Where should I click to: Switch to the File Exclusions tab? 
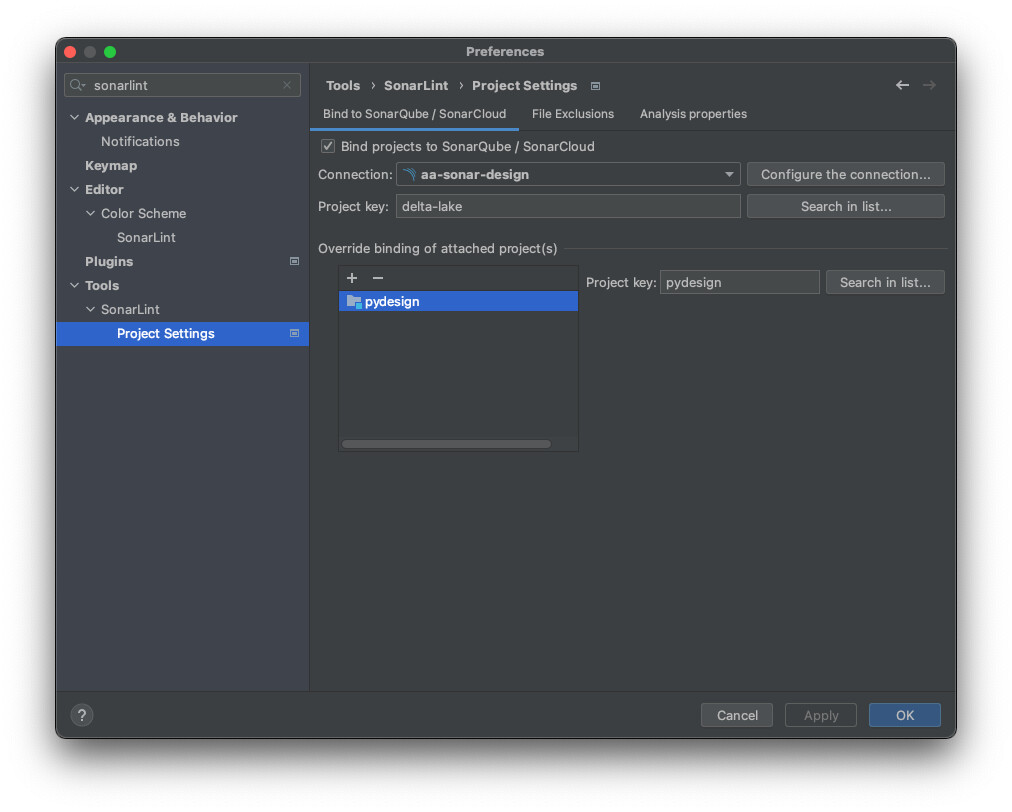pos(572,114)
